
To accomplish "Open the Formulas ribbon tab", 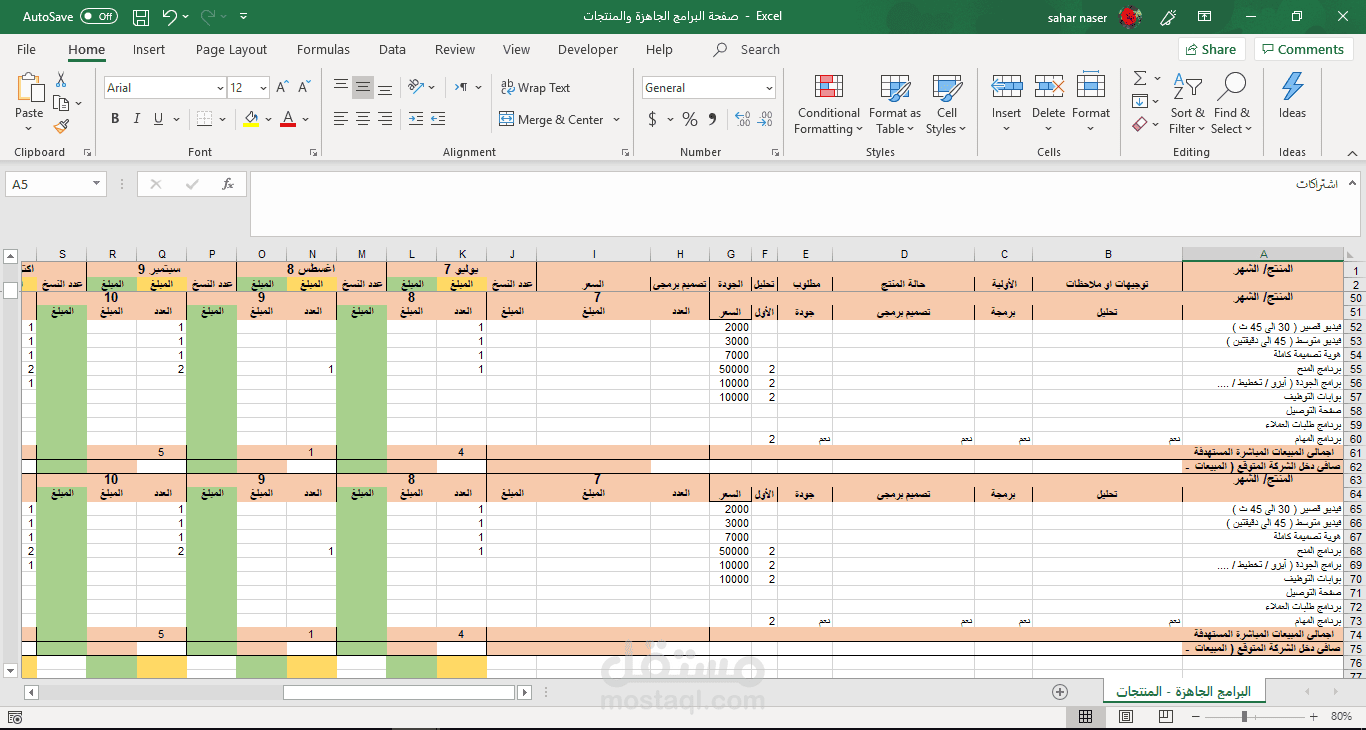I will [x=323, y=49].
